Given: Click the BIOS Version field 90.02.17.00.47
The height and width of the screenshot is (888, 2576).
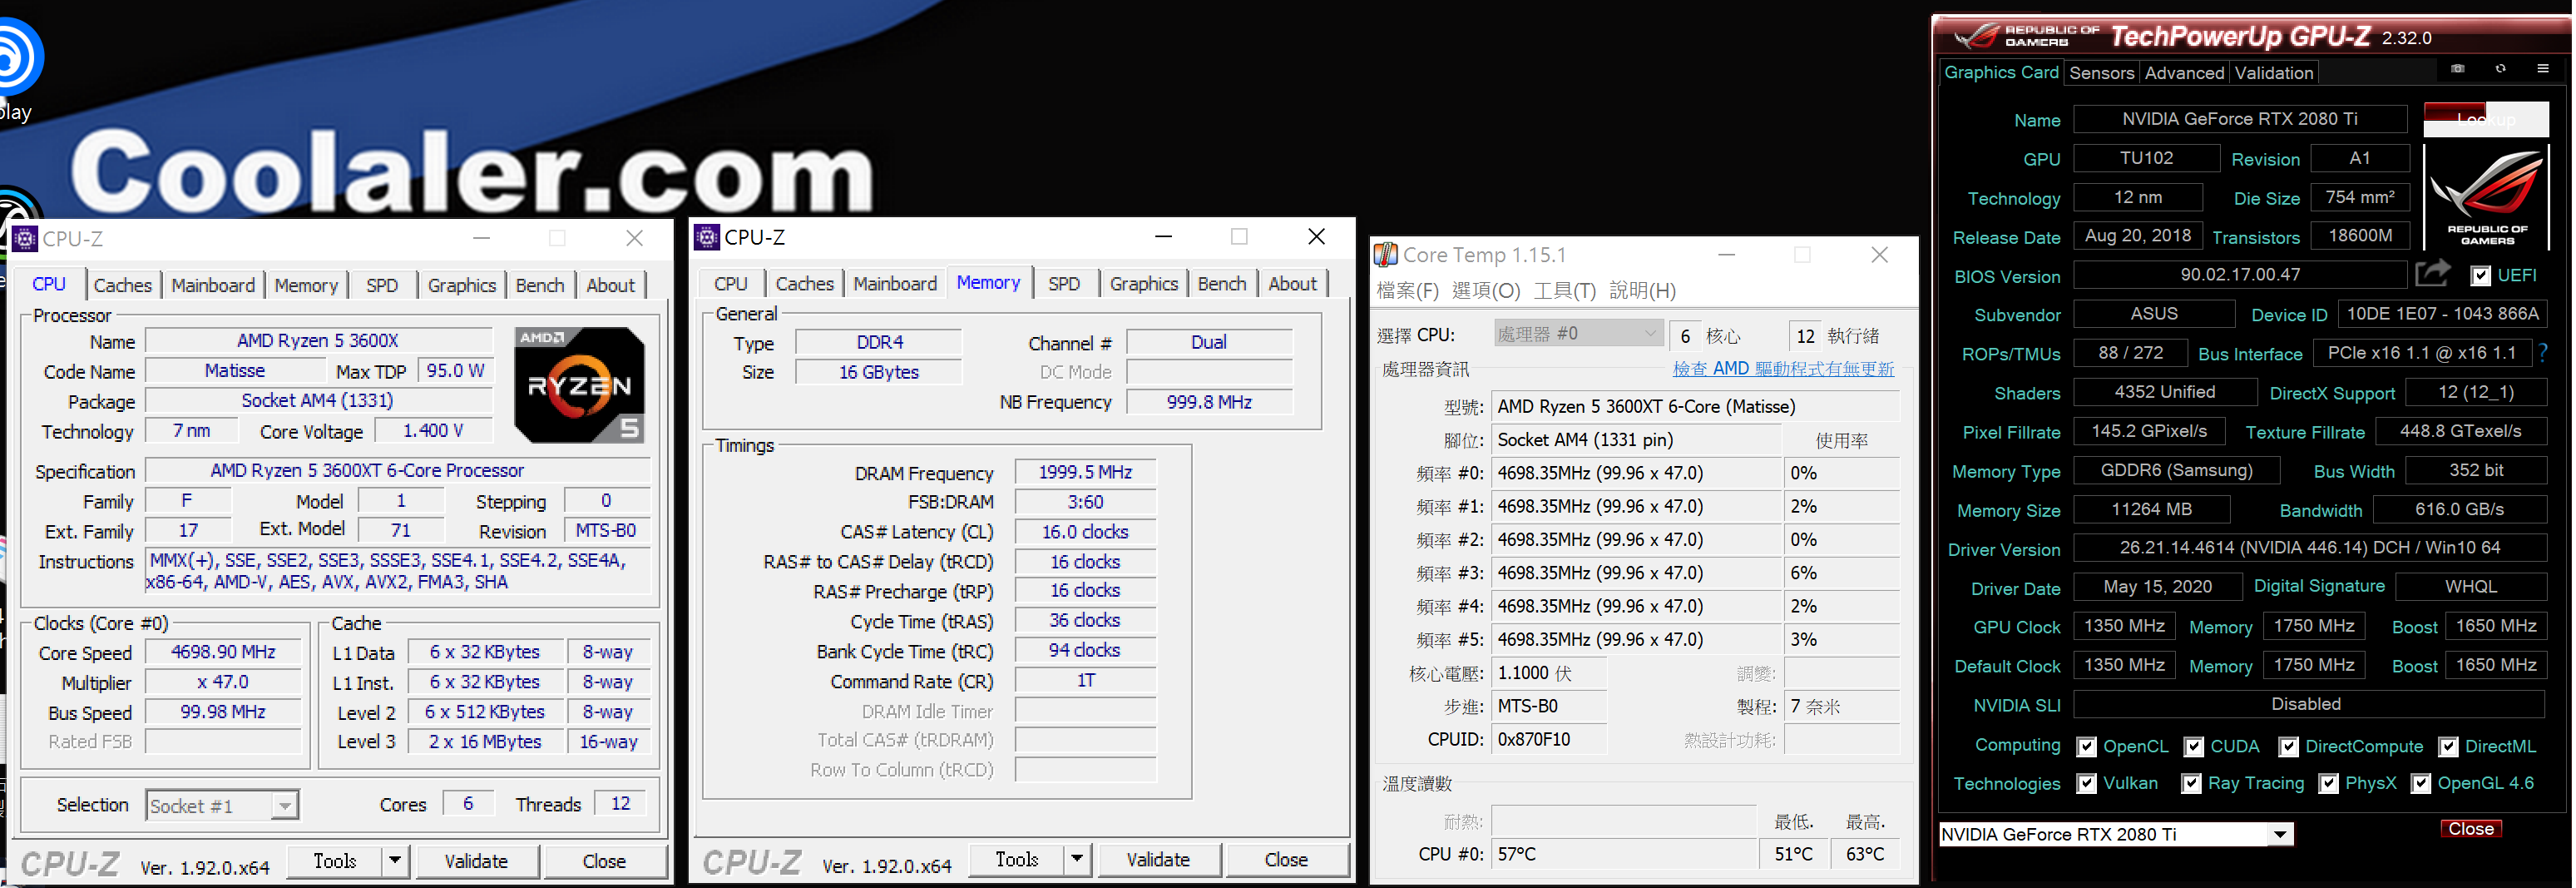Looking at the screenshot, I should coord(2240,274).
